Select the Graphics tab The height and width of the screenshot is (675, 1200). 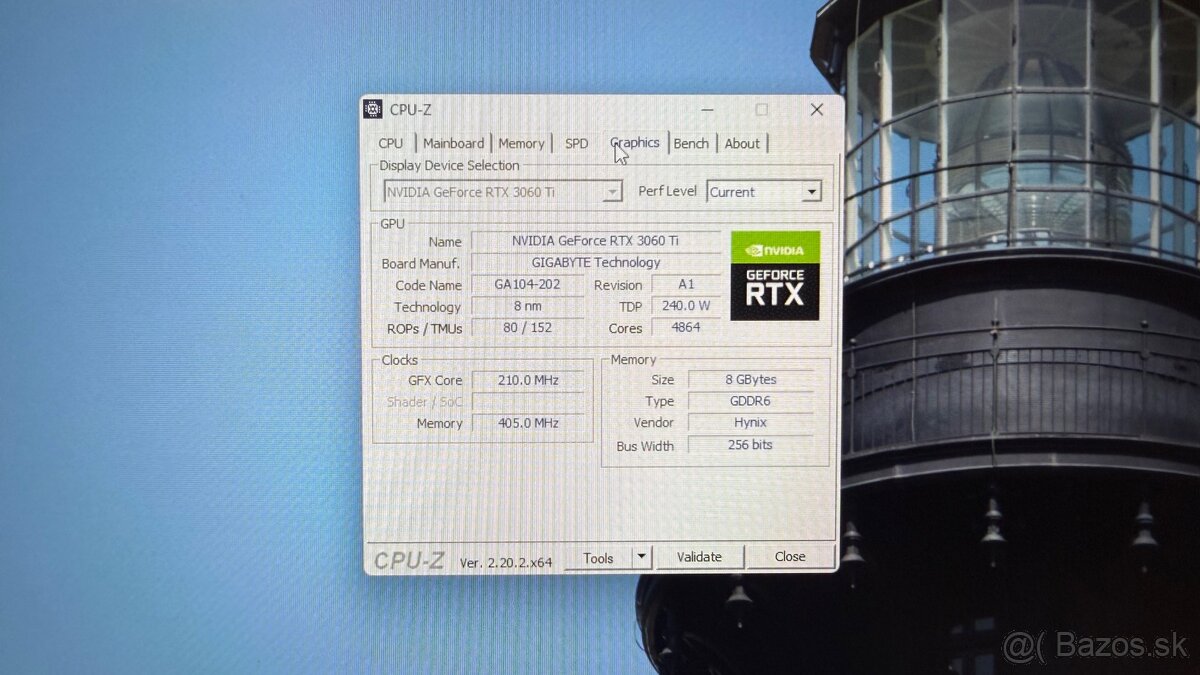pos(635,142)
